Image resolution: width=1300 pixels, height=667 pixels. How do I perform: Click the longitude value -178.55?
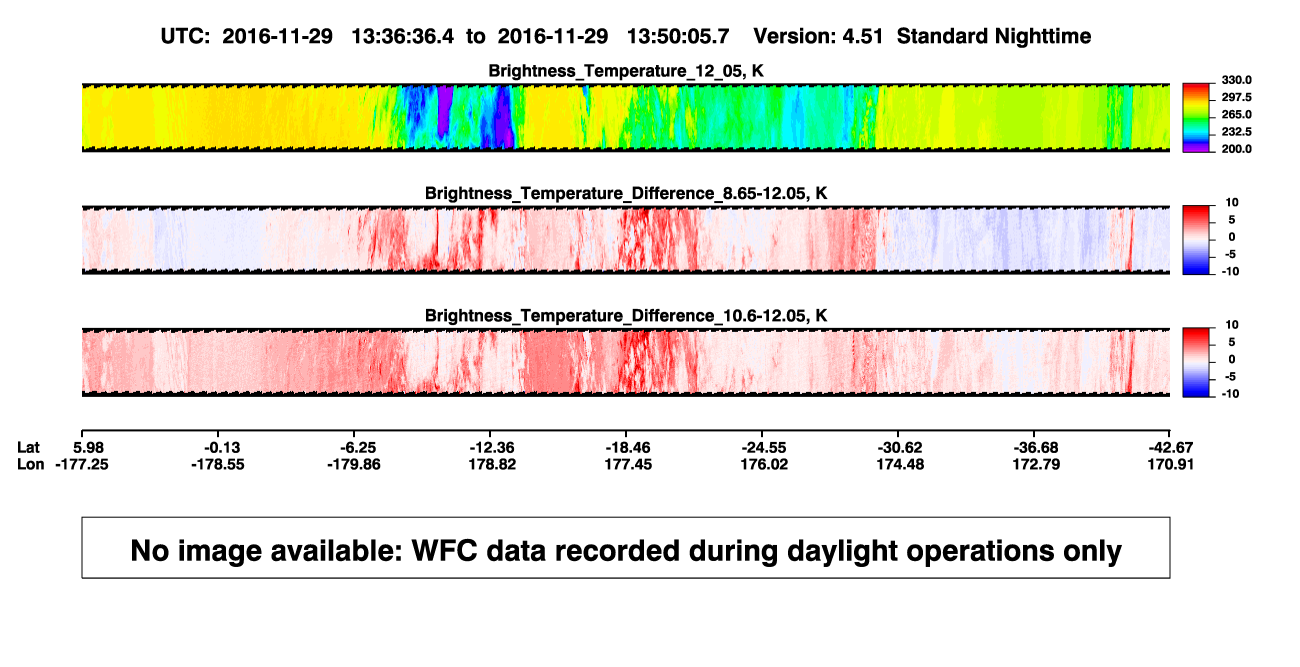point(218,464)
